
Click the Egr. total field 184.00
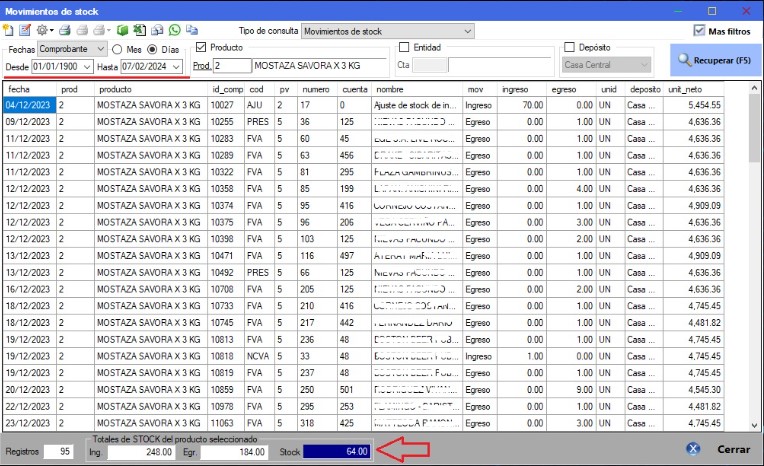pyautogui.click(x=234, y=452)
